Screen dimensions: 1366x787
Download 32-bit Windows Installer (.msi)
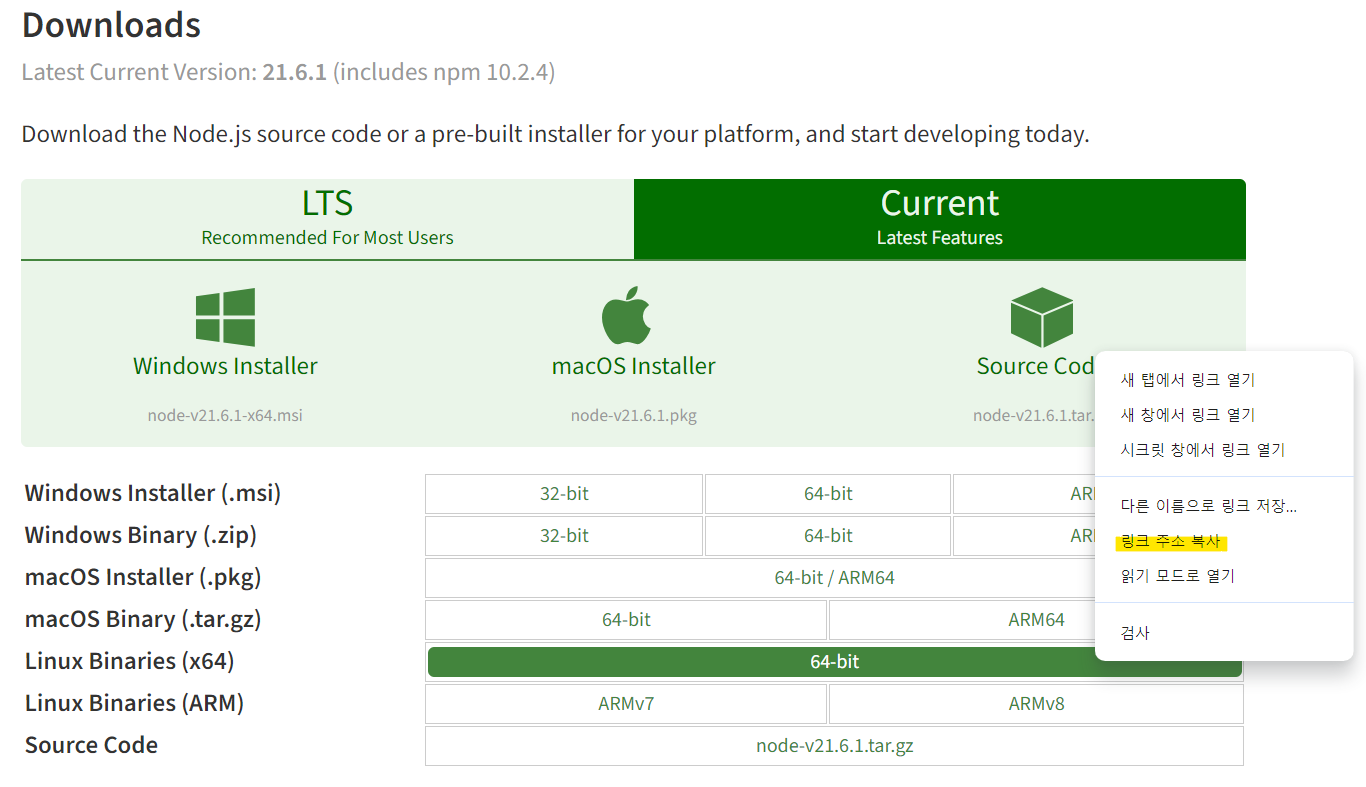564,494
